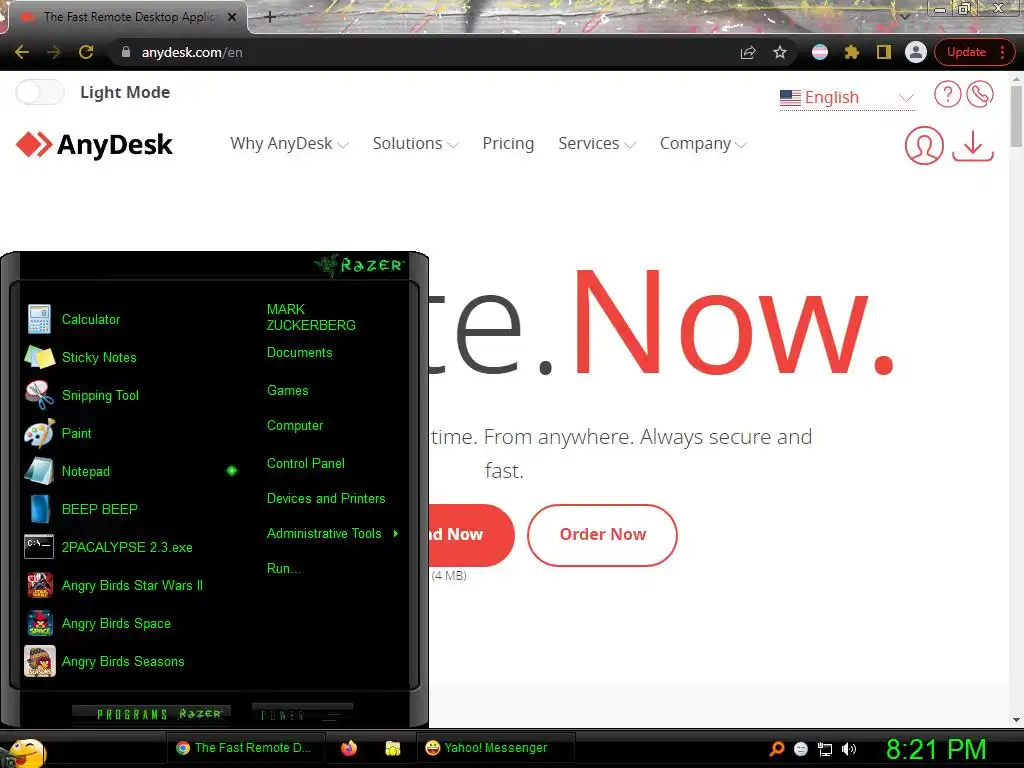
Task: Click the red download arrow icon
Action: tap(972, 145)
